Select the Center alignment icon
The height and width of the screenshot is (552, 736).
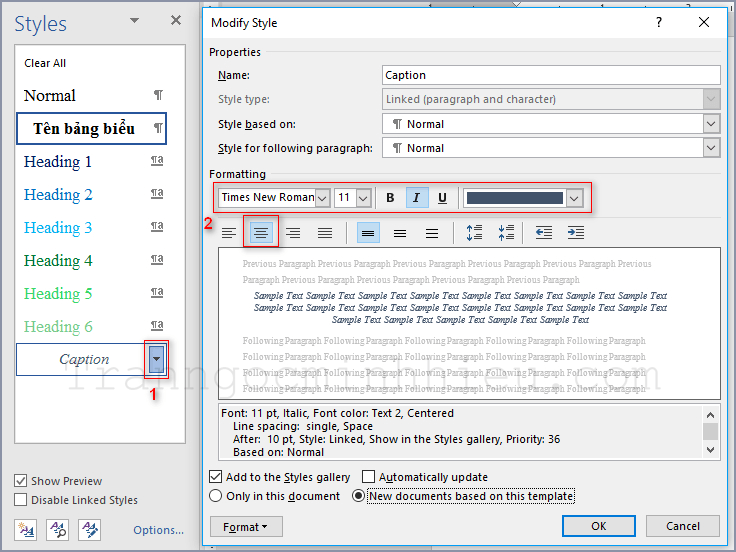(x=261, y=233)
